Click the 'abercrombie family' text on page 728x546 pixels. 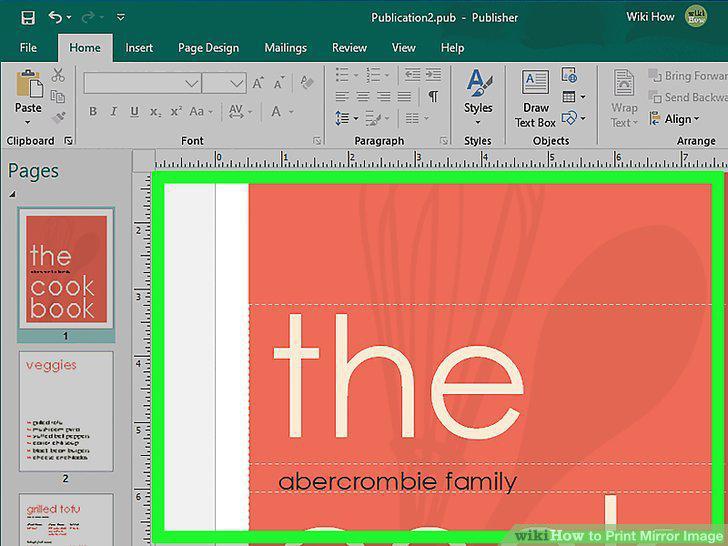[x=397, y=481]
